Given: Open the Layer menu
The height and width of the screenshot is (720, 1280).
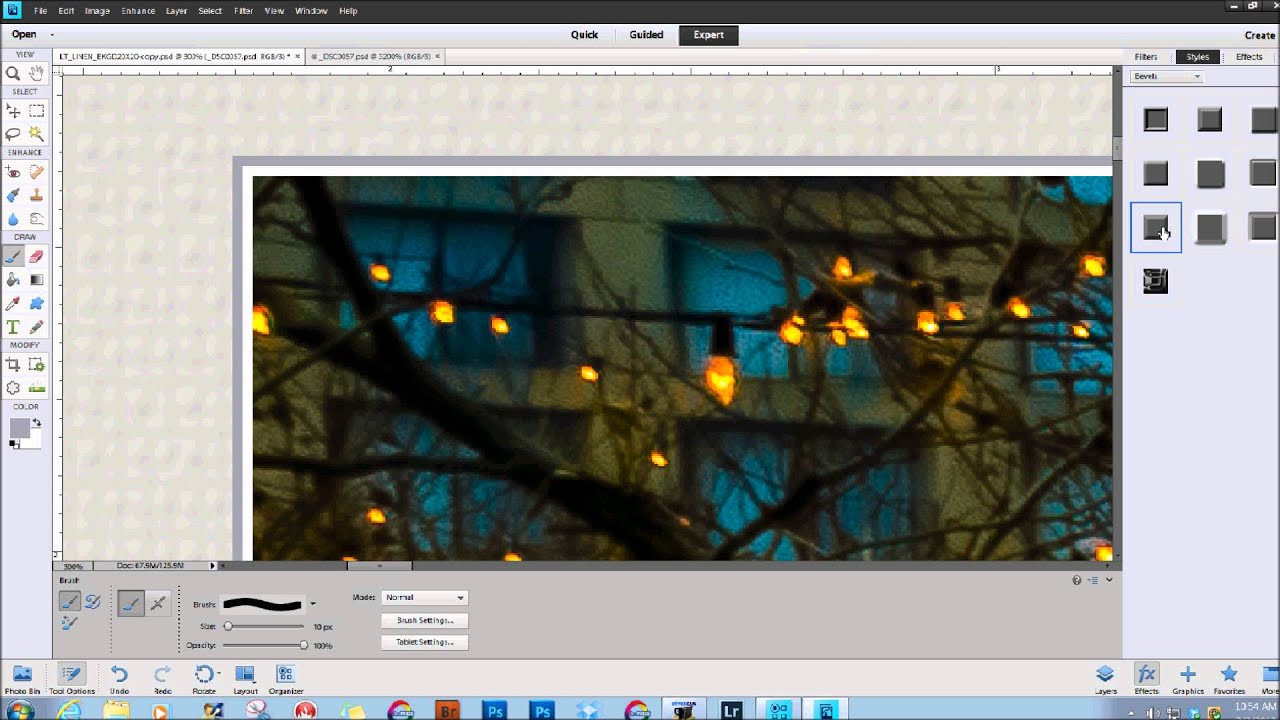Looking at the screenshot, I should (x=176, y=10).
